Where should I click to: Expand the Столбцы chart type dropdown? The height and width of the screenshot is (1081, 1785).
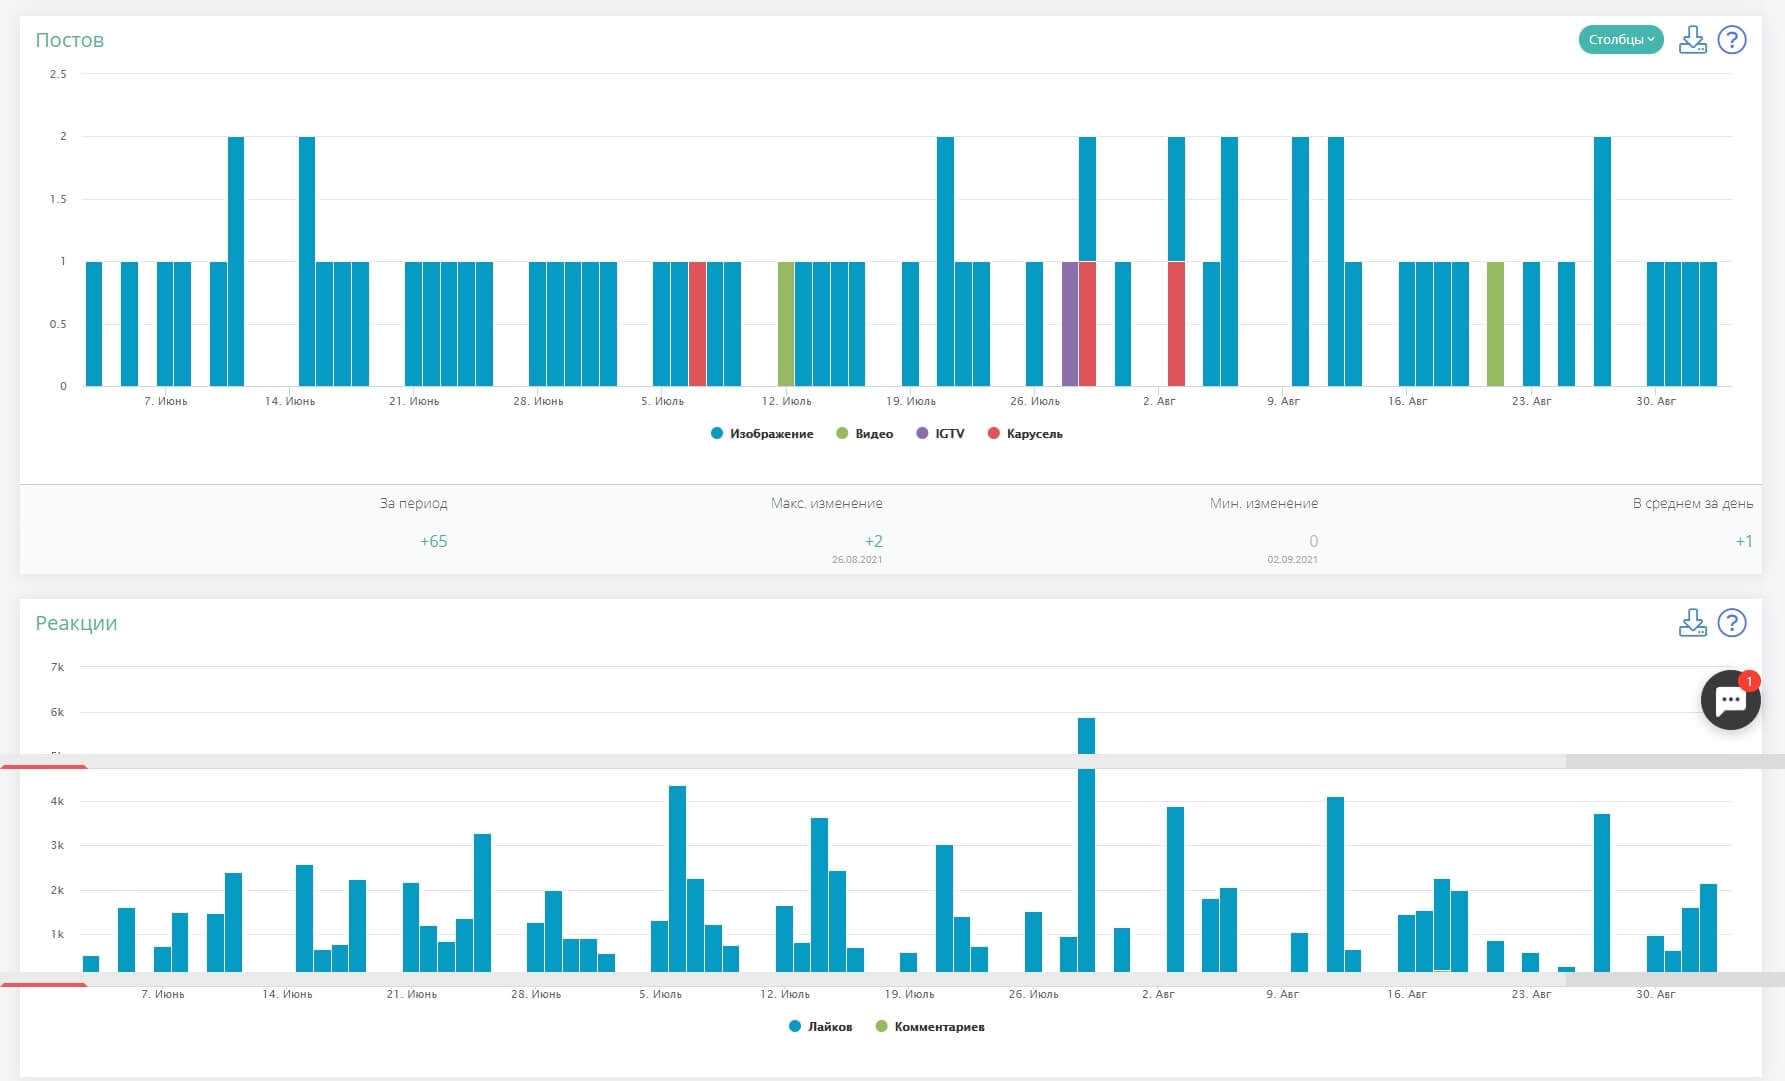[1620, 40]
